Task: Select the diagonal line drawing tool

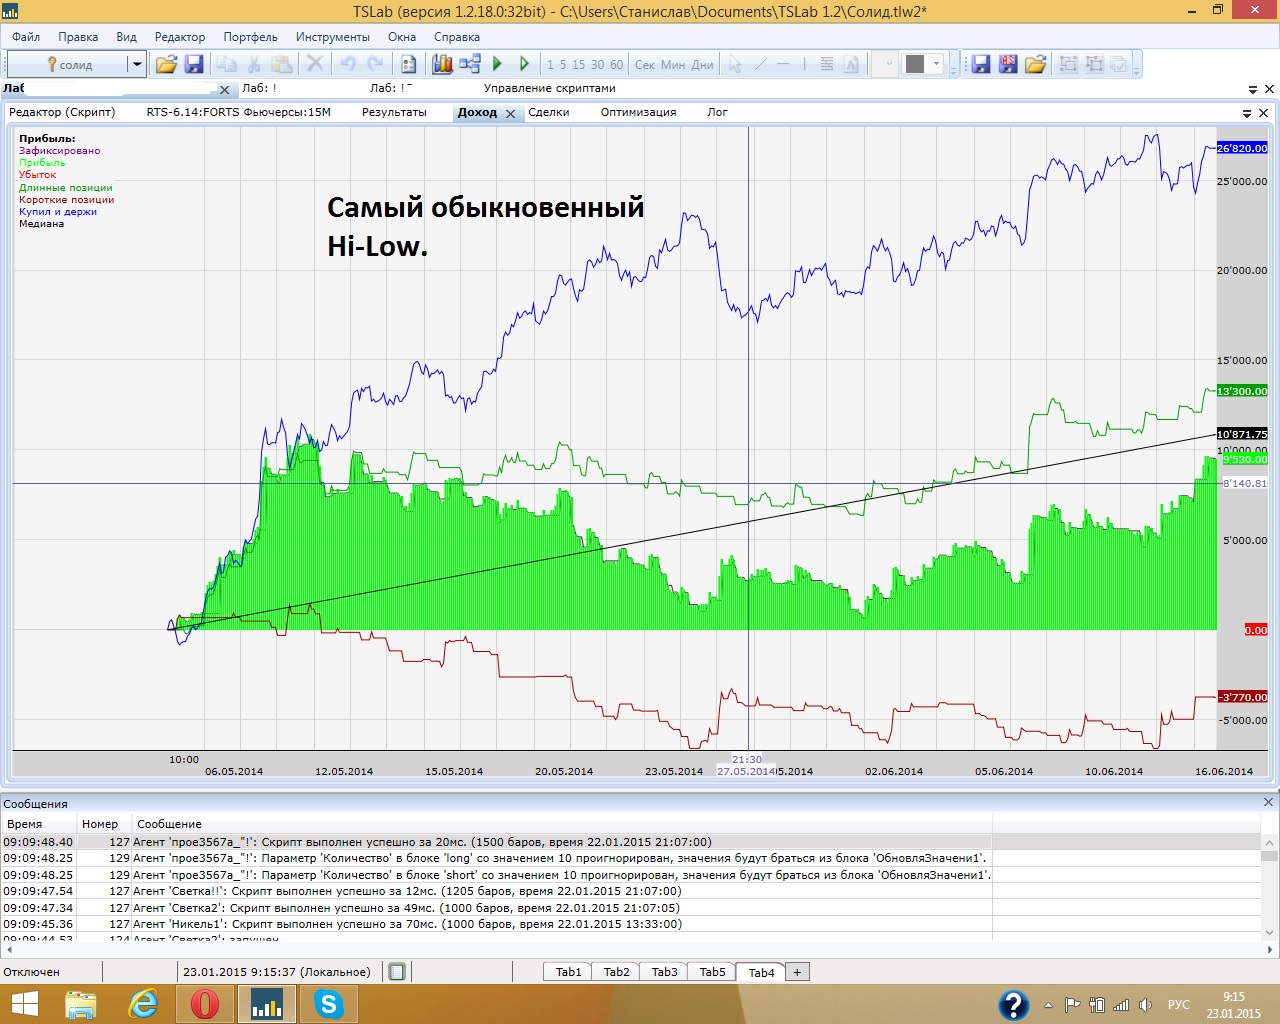Action: pyautogui.click(x=760, y=64)
